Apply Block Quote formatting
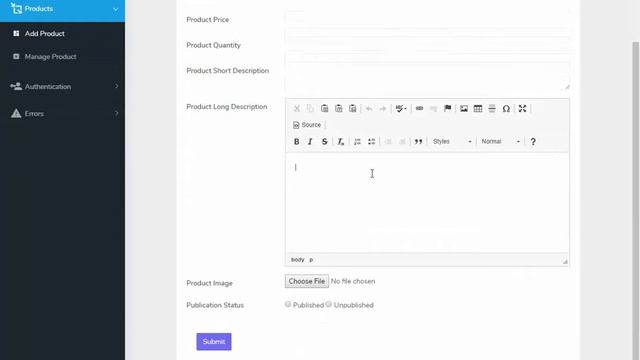This screenshot has width=640, height=360. click(x=418, y=142)
